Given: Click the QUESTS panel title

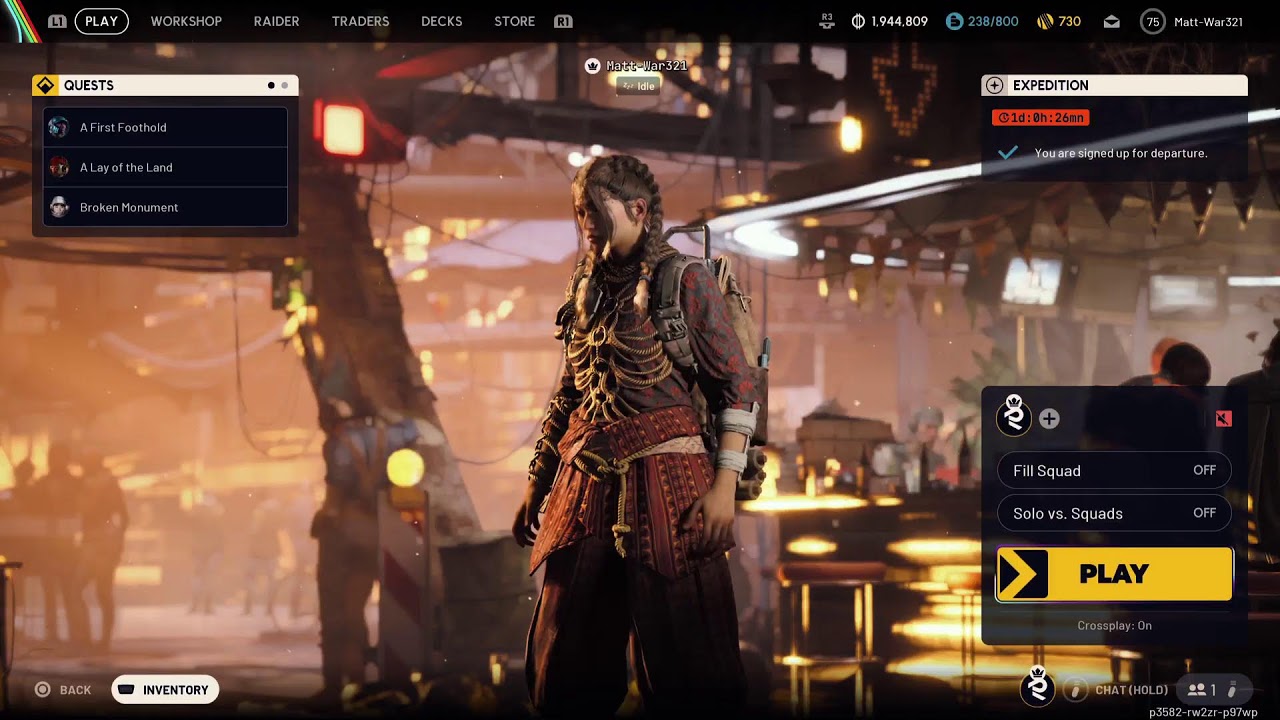Looking at the screenshot, I should 89,86.
